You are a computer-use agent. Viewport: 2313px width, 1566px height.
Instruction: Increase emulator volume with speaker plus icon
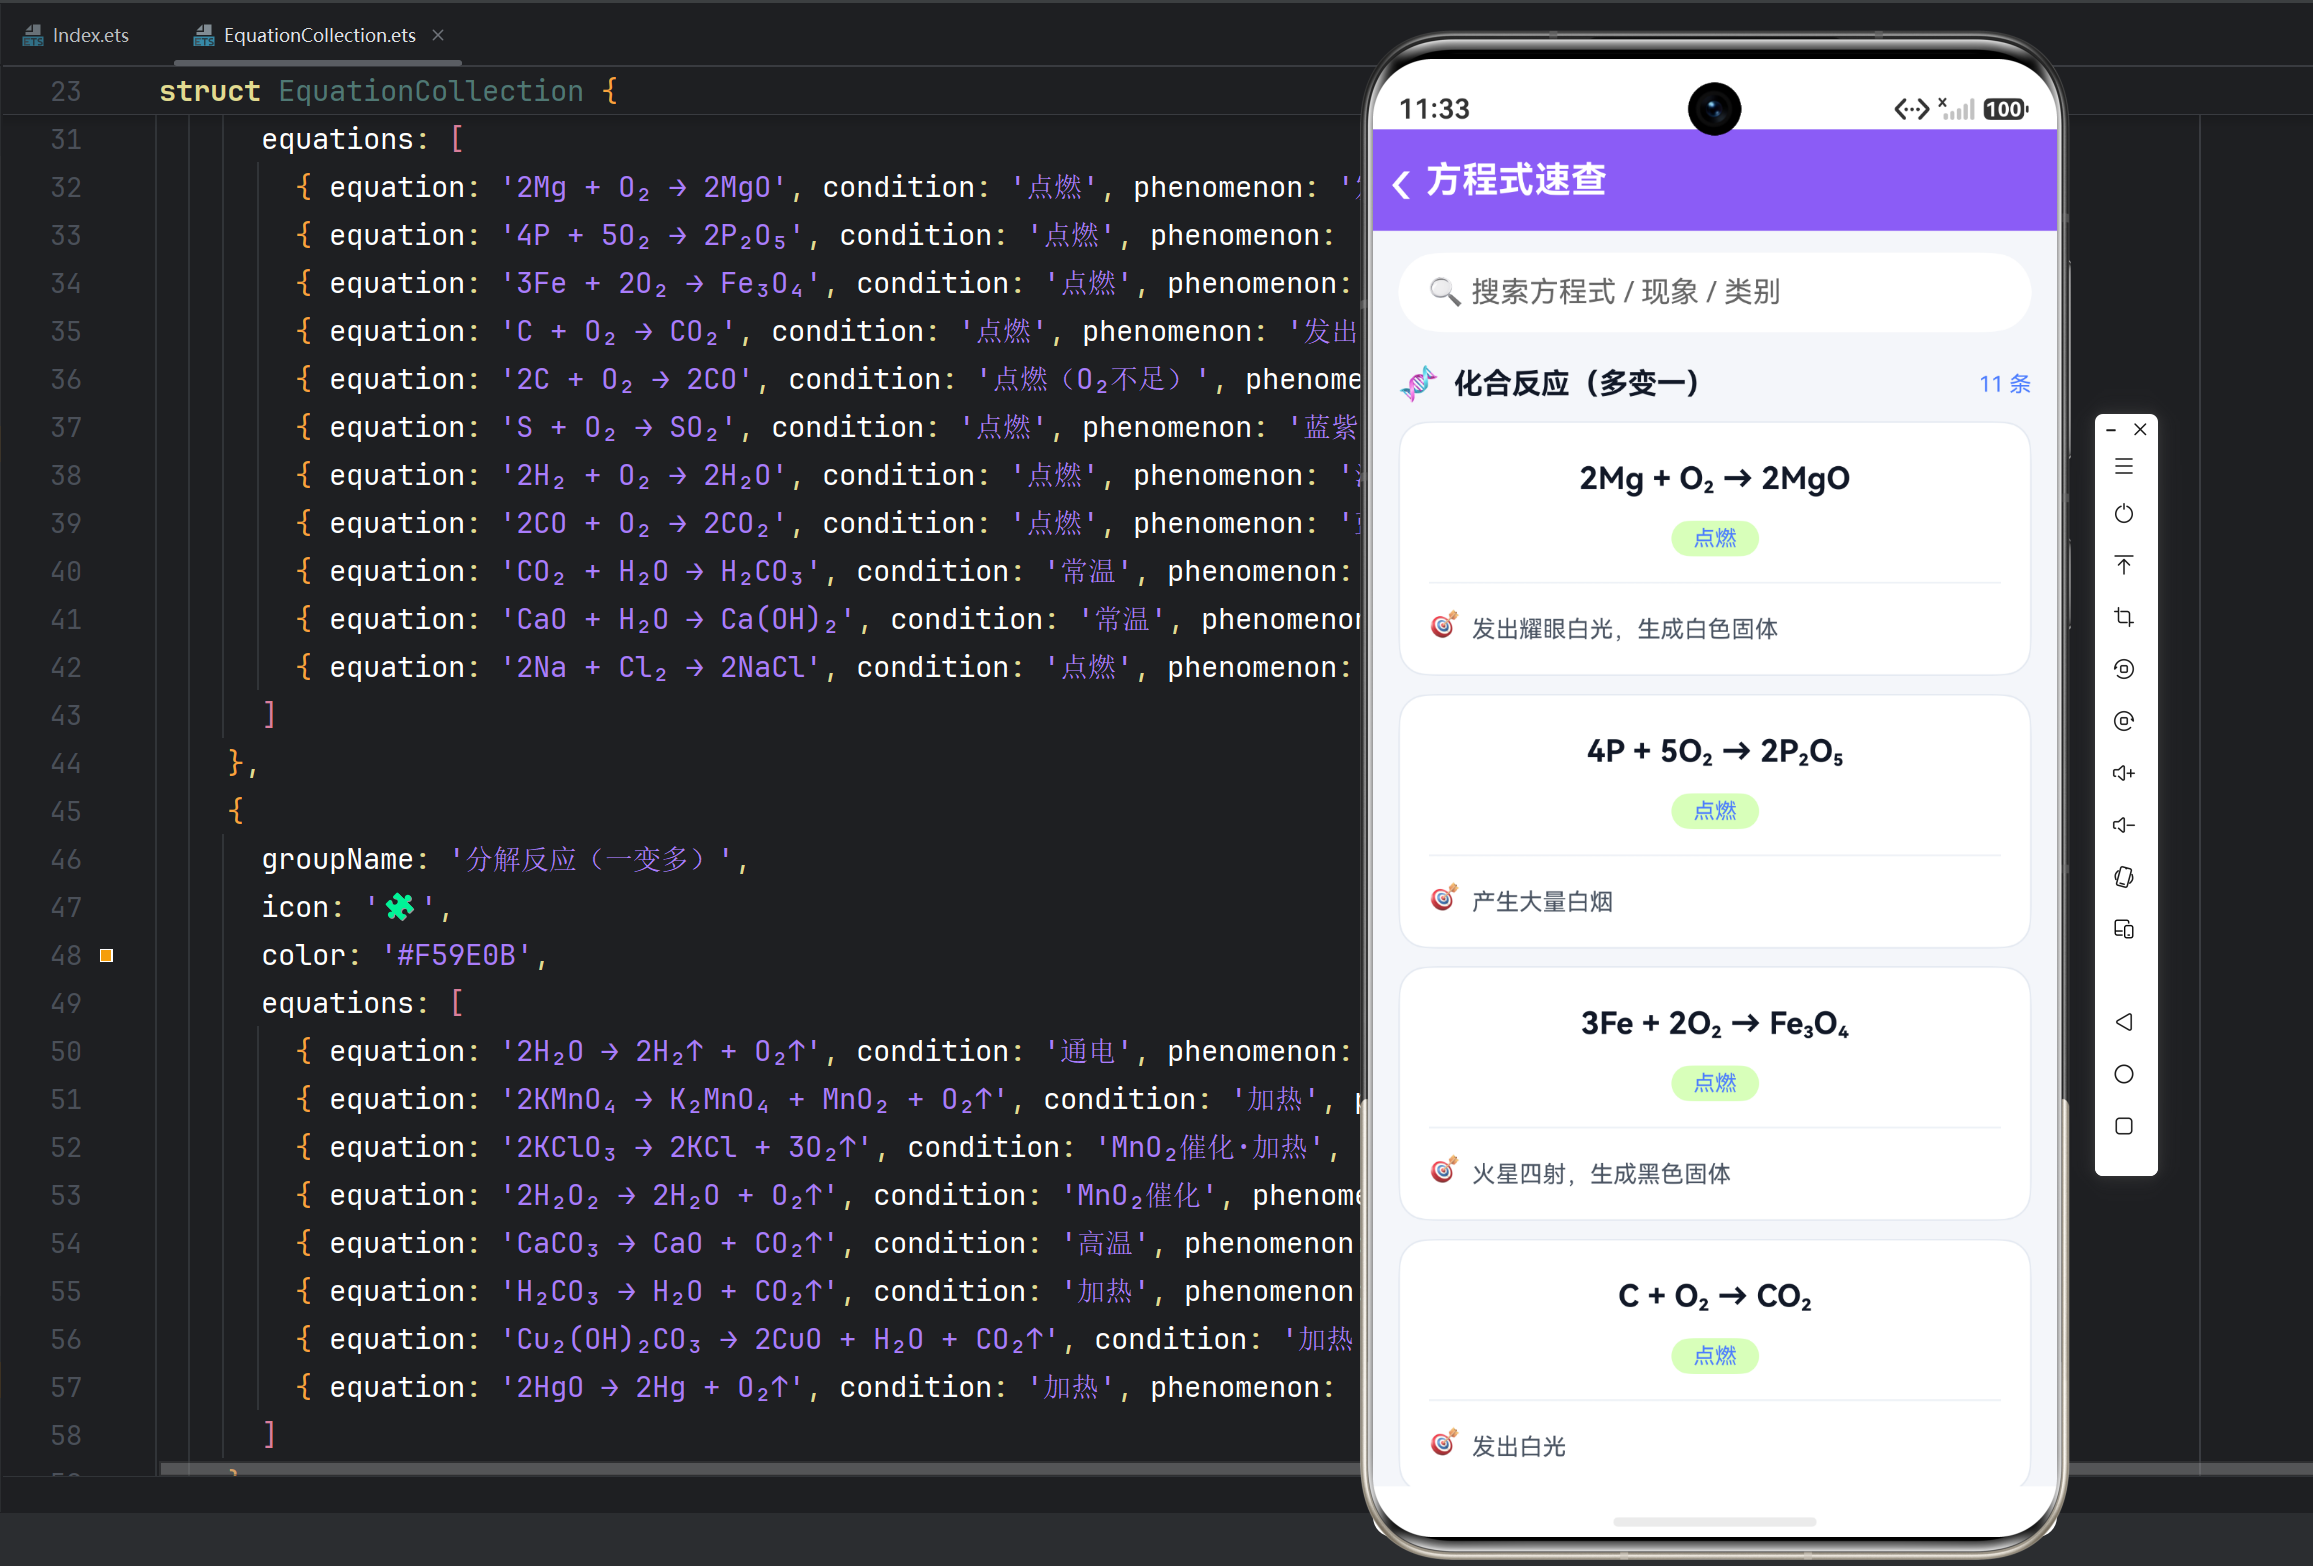[x=2124, y=773]
